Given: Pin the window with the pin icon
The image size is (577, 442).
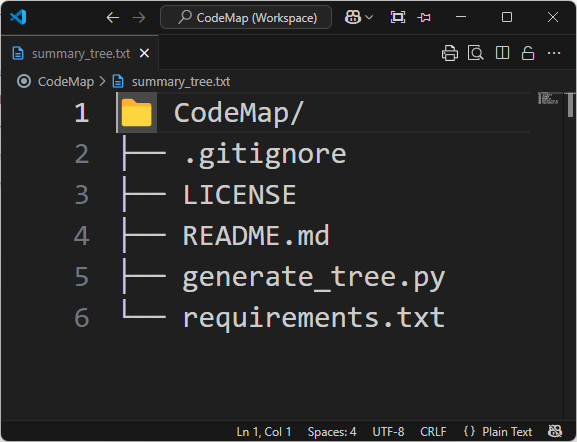Looking at the screenshot, I should [x=424, y=17].
